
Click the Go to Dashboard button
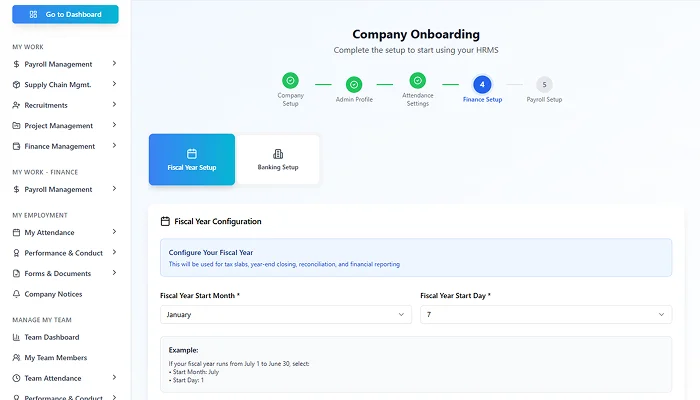[x=65, y=14]
